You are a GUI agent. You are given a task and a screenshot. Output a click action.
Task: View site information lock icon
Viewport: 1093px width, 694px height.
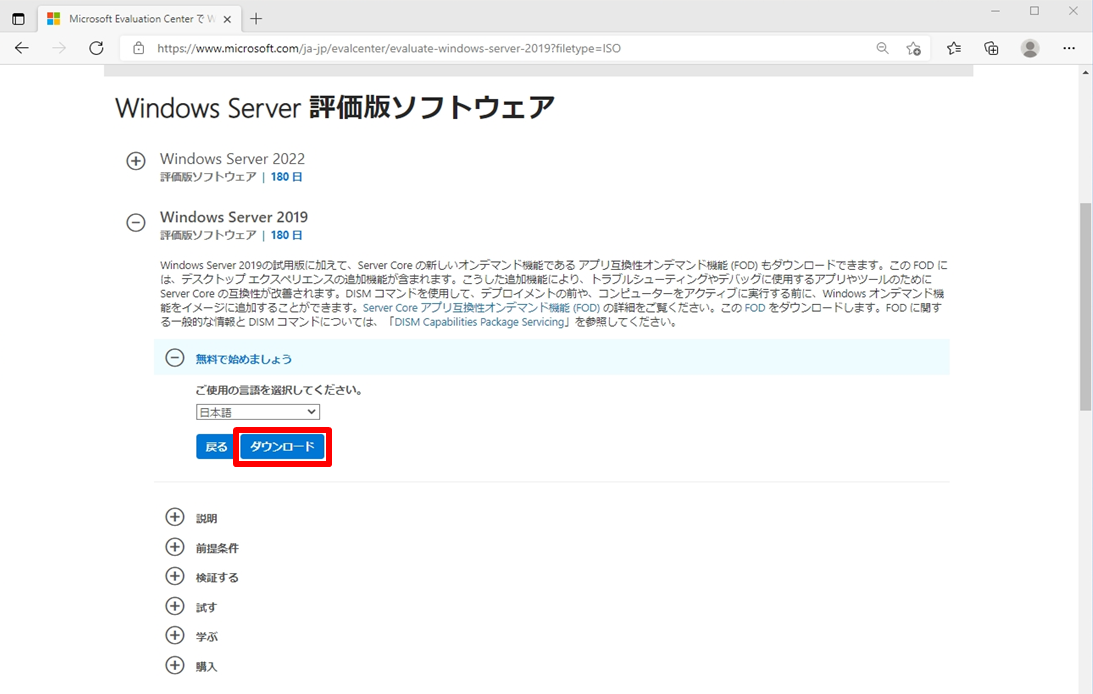tap(139, 48)
